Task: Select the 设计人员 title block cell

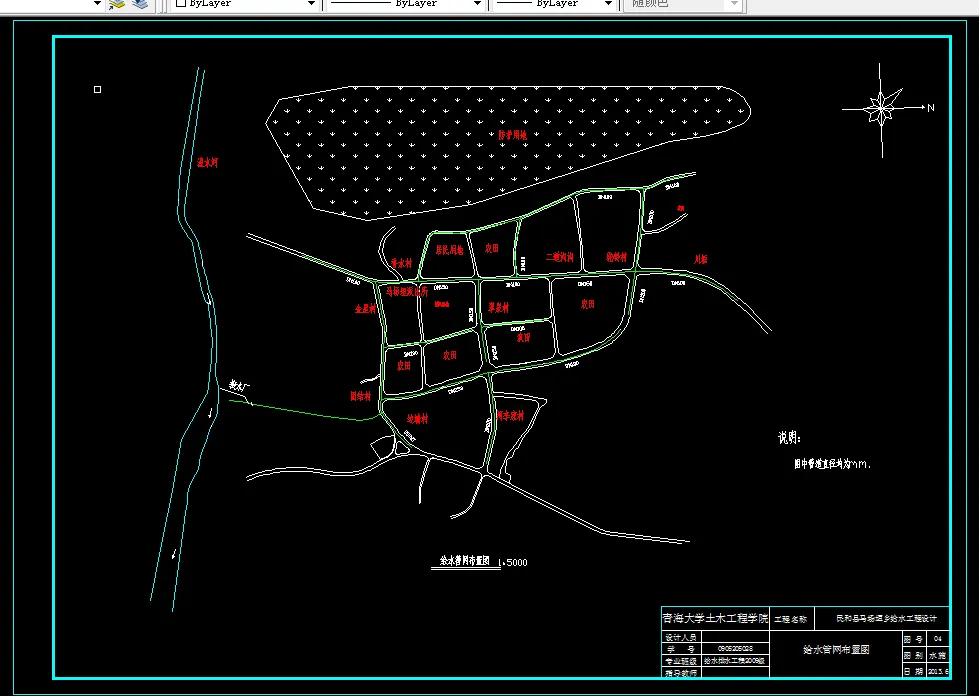Action: coord(681,637)
